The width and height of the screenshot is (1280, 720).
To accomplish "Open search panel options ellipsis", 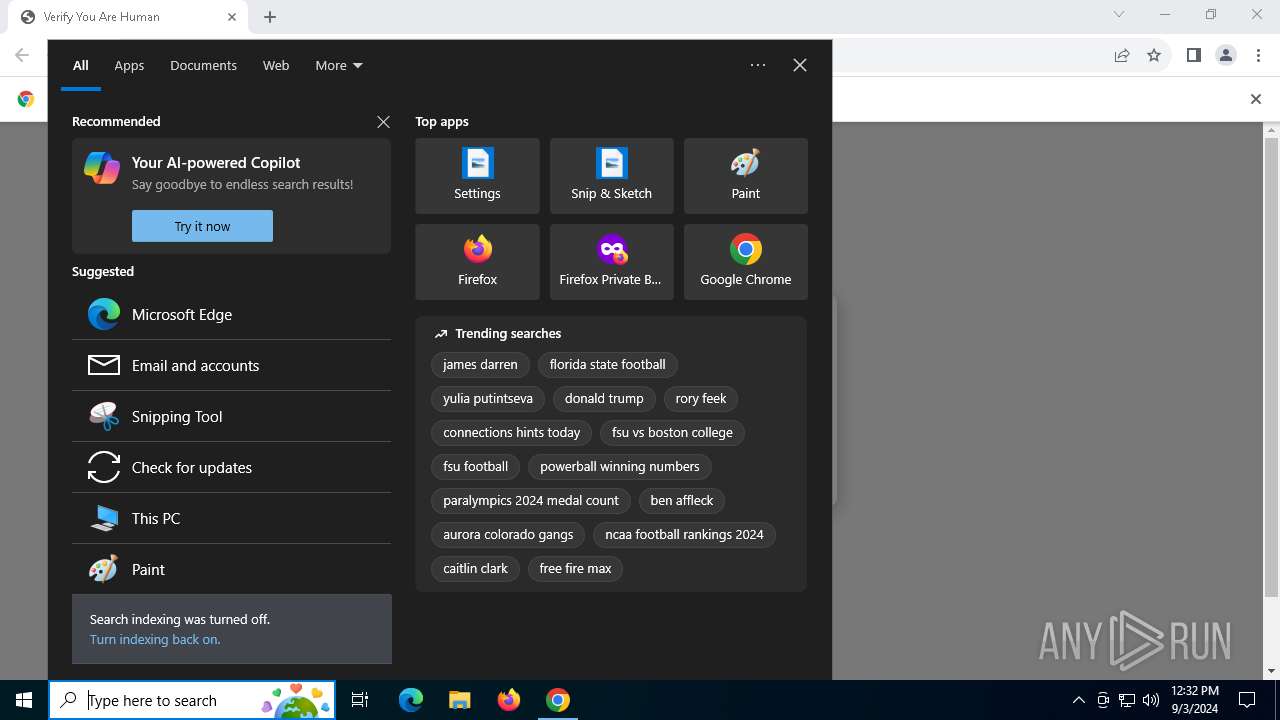I will pyautogui.click(x=758, y=65).
